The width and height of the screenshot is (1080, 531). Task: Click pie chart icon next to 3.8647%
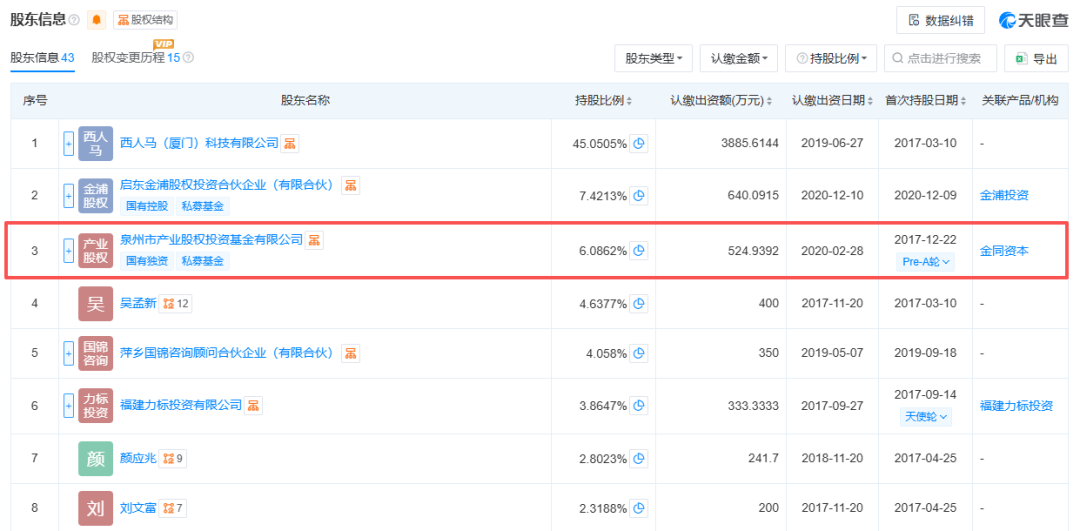click(x=639, y=406)
